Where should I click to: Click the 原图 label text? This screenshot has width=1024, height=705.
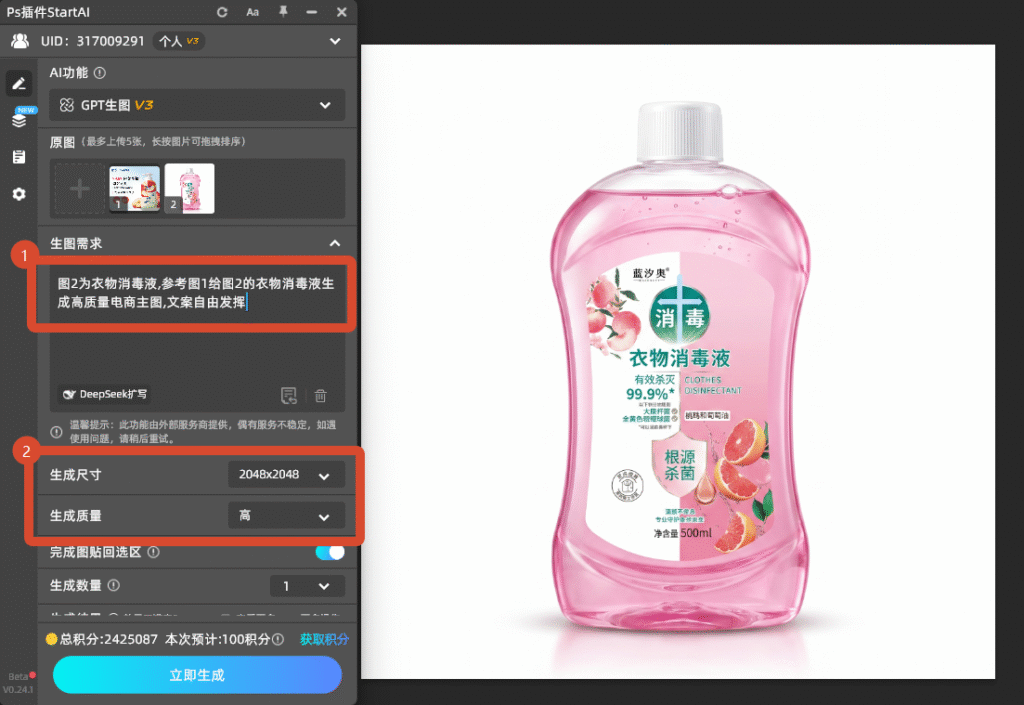[63, 142]
